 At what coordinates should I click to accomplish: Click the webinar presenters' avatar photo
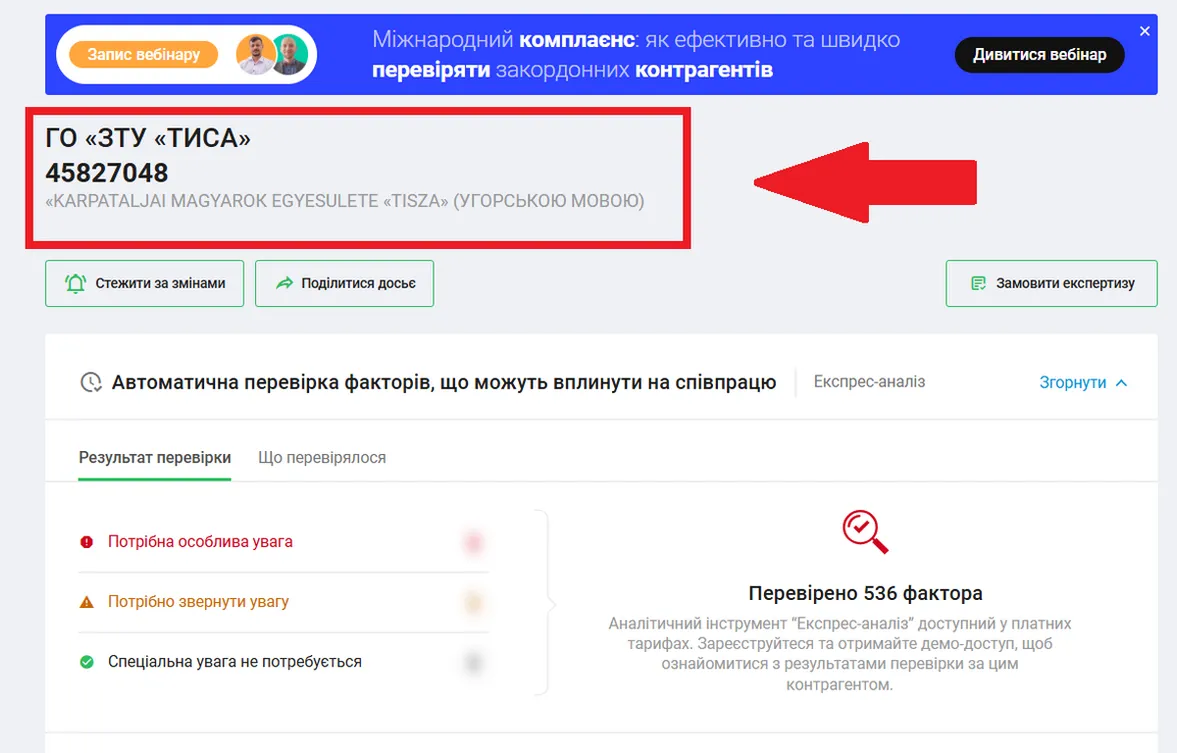(x=273, y=54)
